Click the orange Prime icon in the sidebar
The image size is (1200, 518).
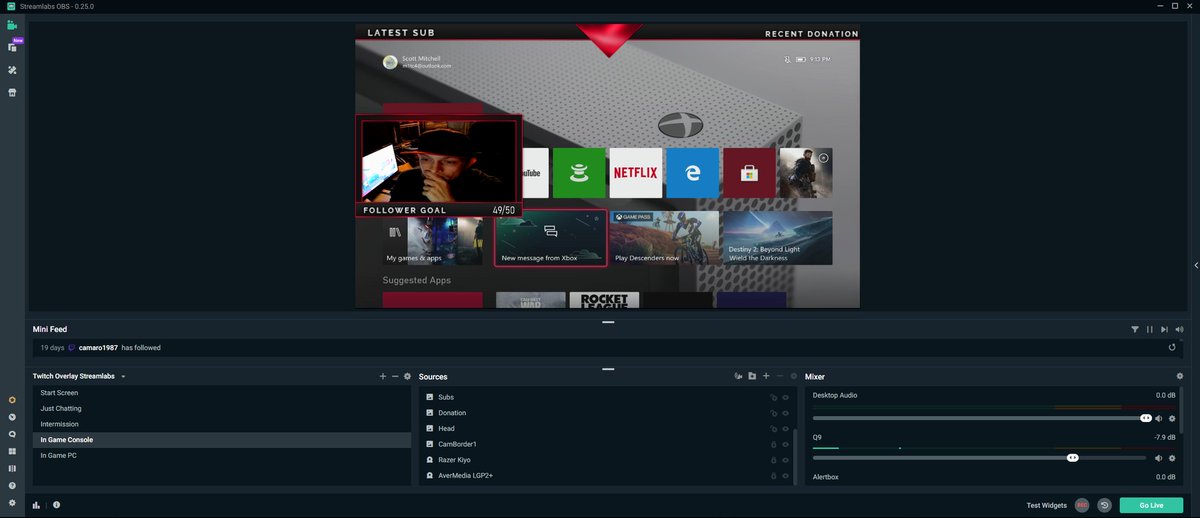click(x=12, y=401)
